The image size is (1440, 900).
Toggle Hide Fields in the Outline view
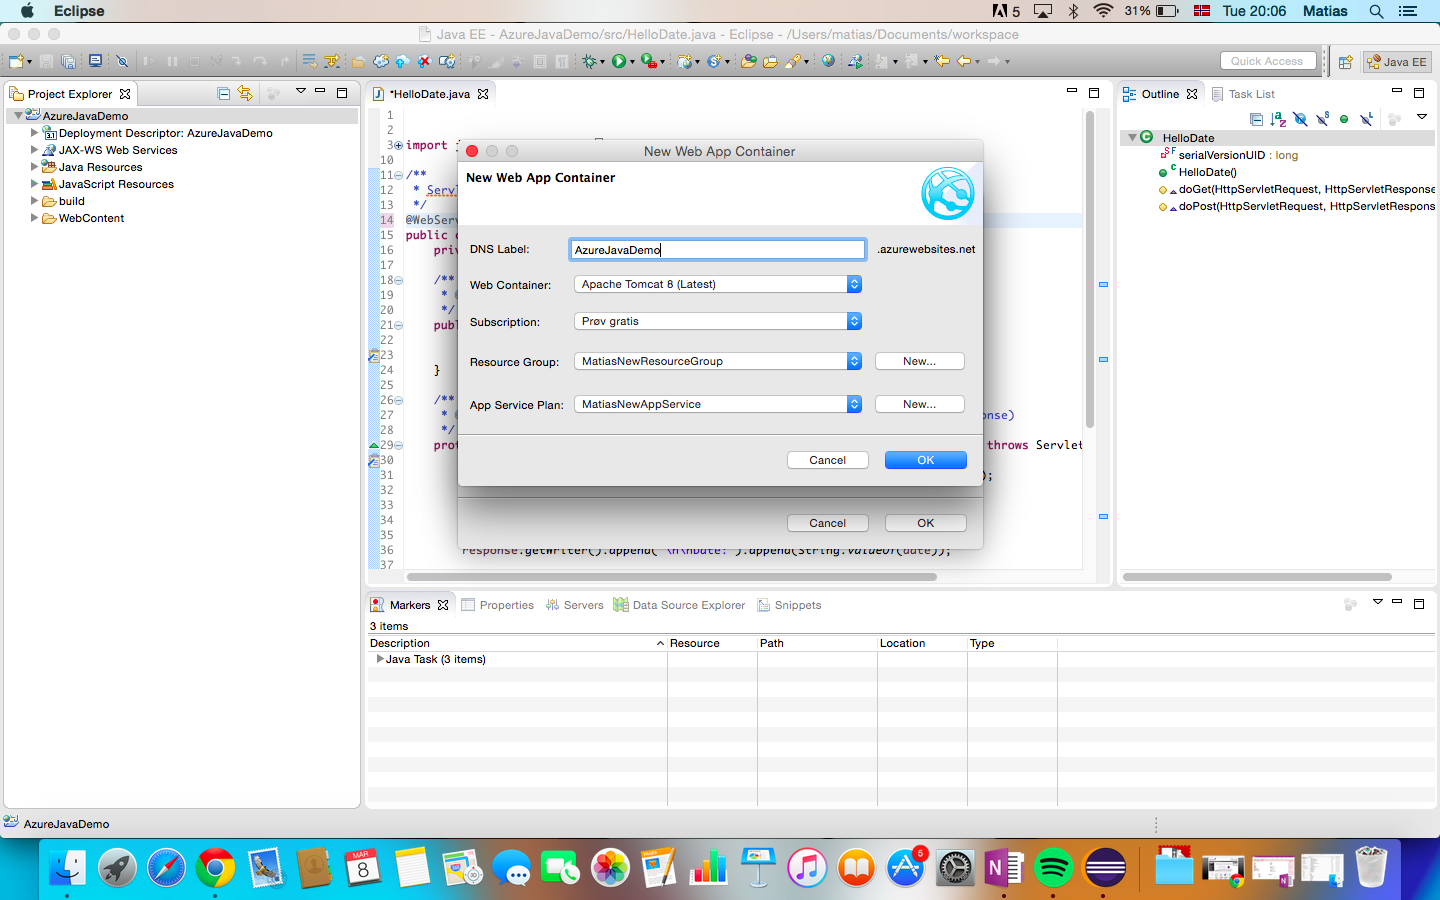click(1300, 119)
